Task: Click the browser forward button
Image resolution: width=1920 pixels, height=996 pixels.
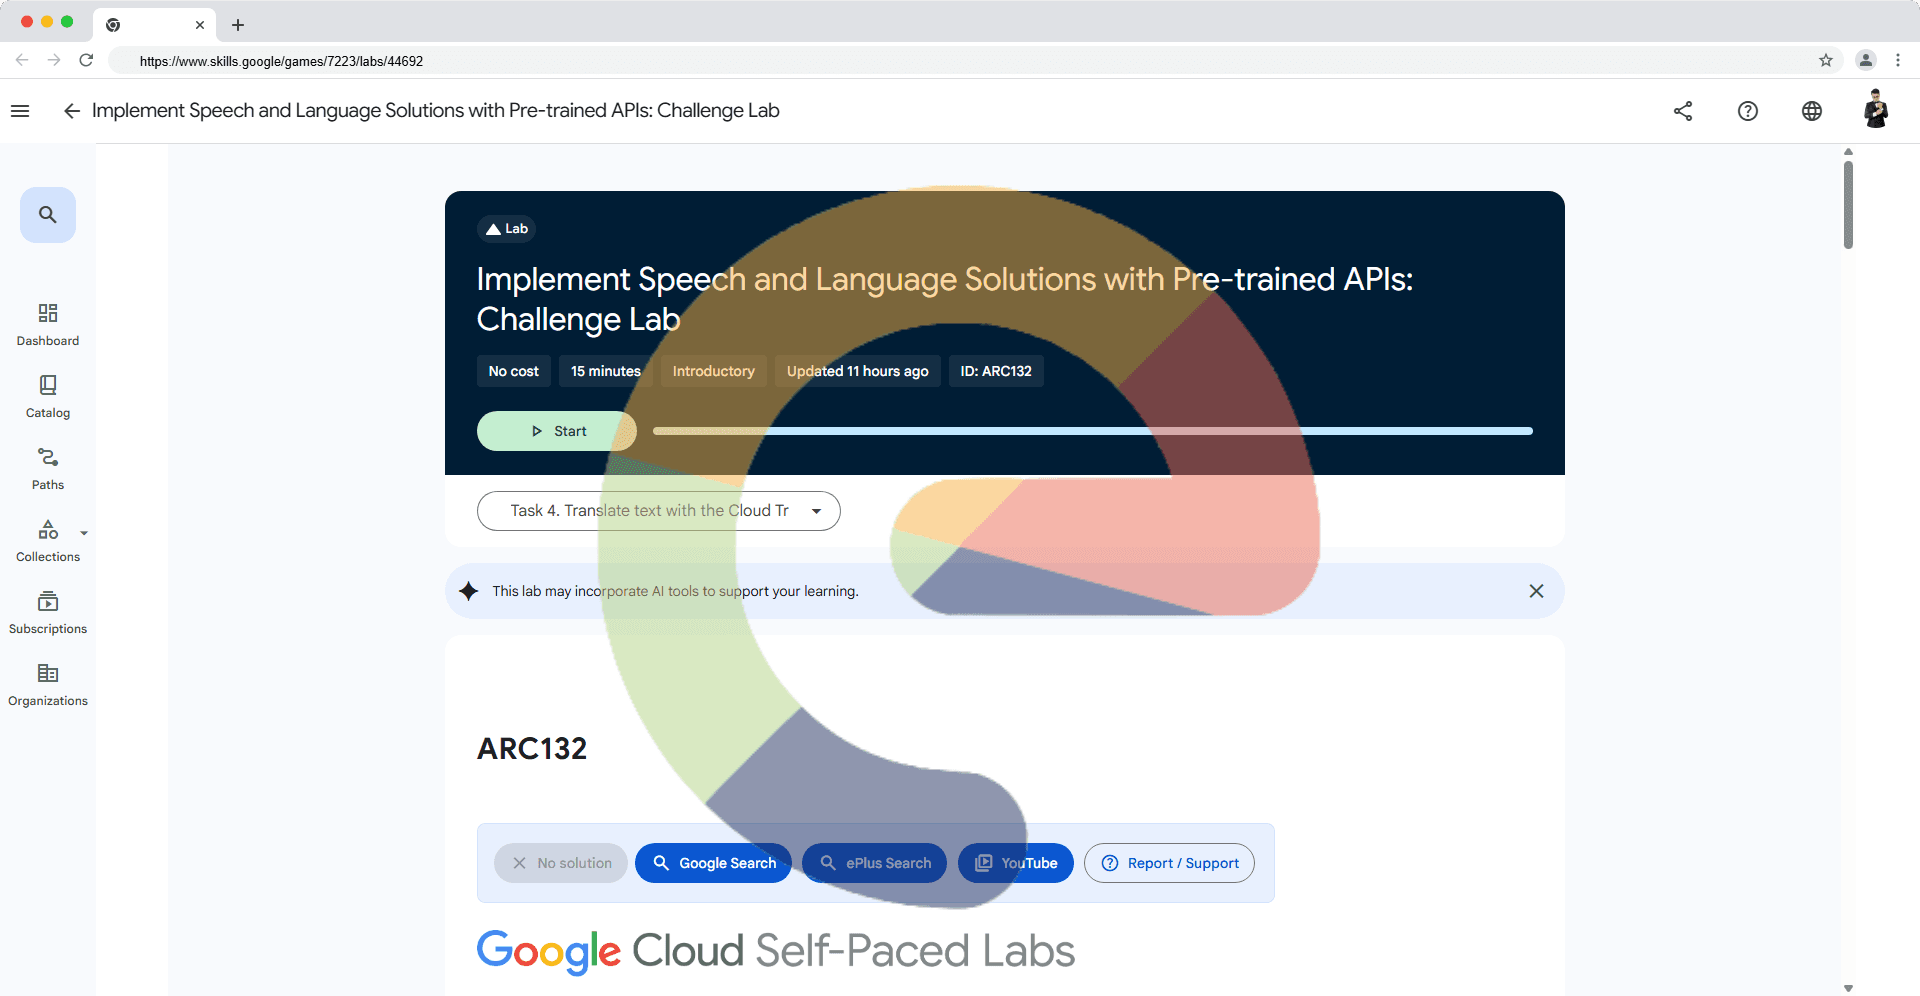Action: pyautogui.click(x=54, y=60)
